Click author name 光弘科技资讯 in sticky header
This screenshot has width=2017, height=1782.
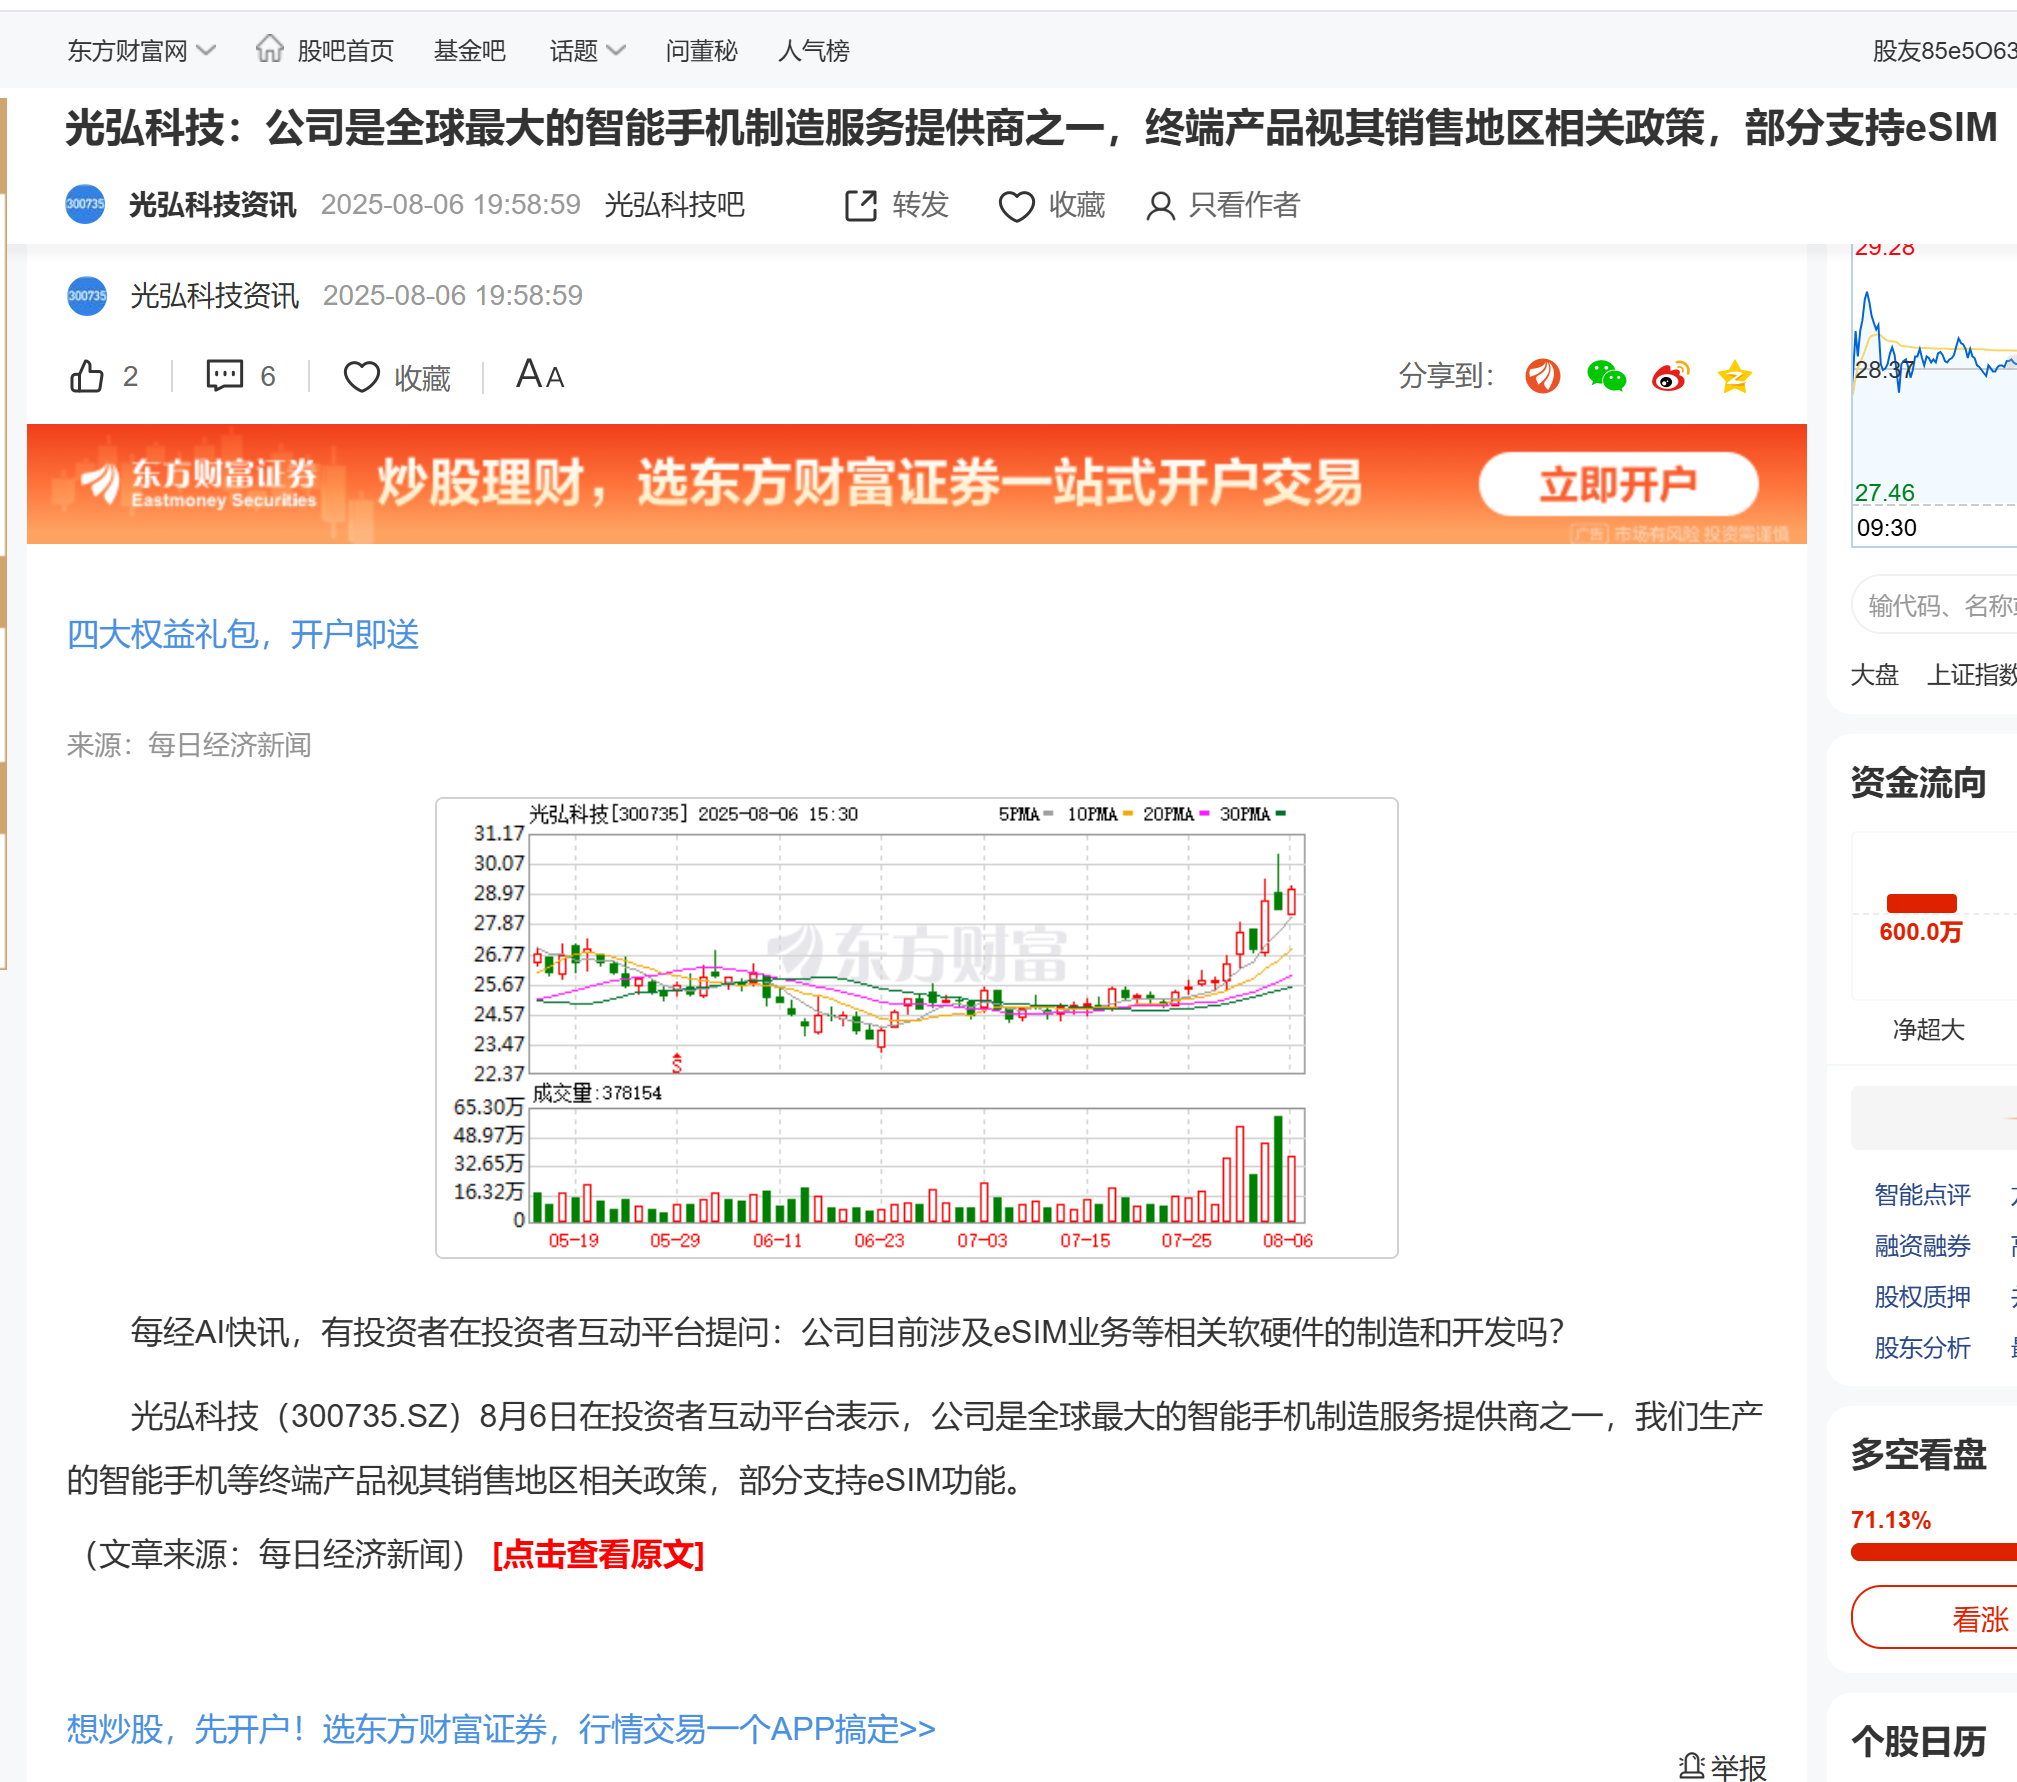(x=212, y=205)
